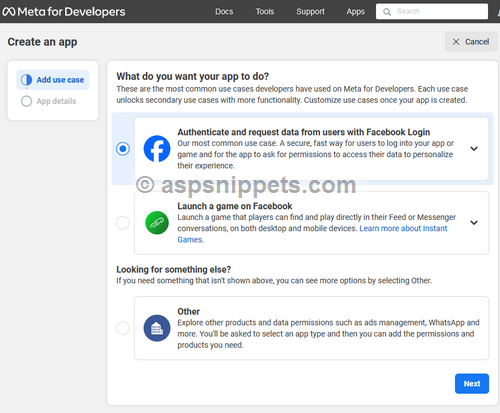Cancel app creation
500x413 pixels.
coord(471,42)
